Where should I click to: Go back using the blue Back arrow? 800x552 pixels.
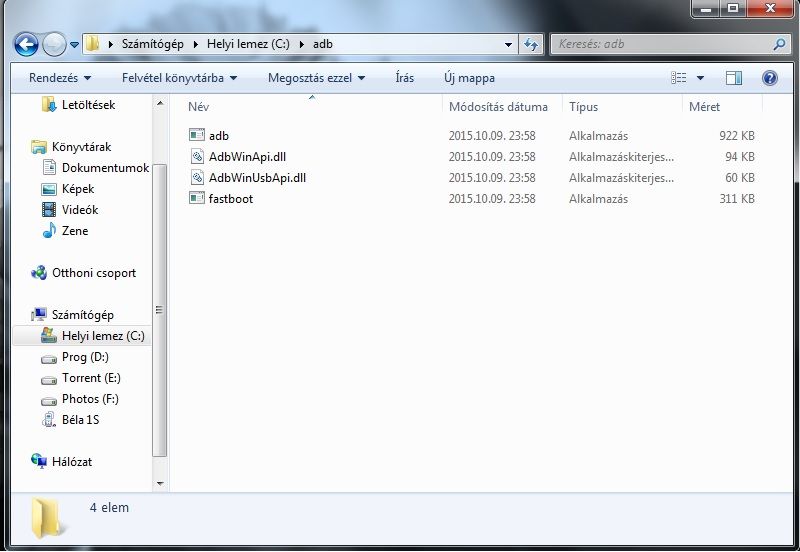coord(27,45)
